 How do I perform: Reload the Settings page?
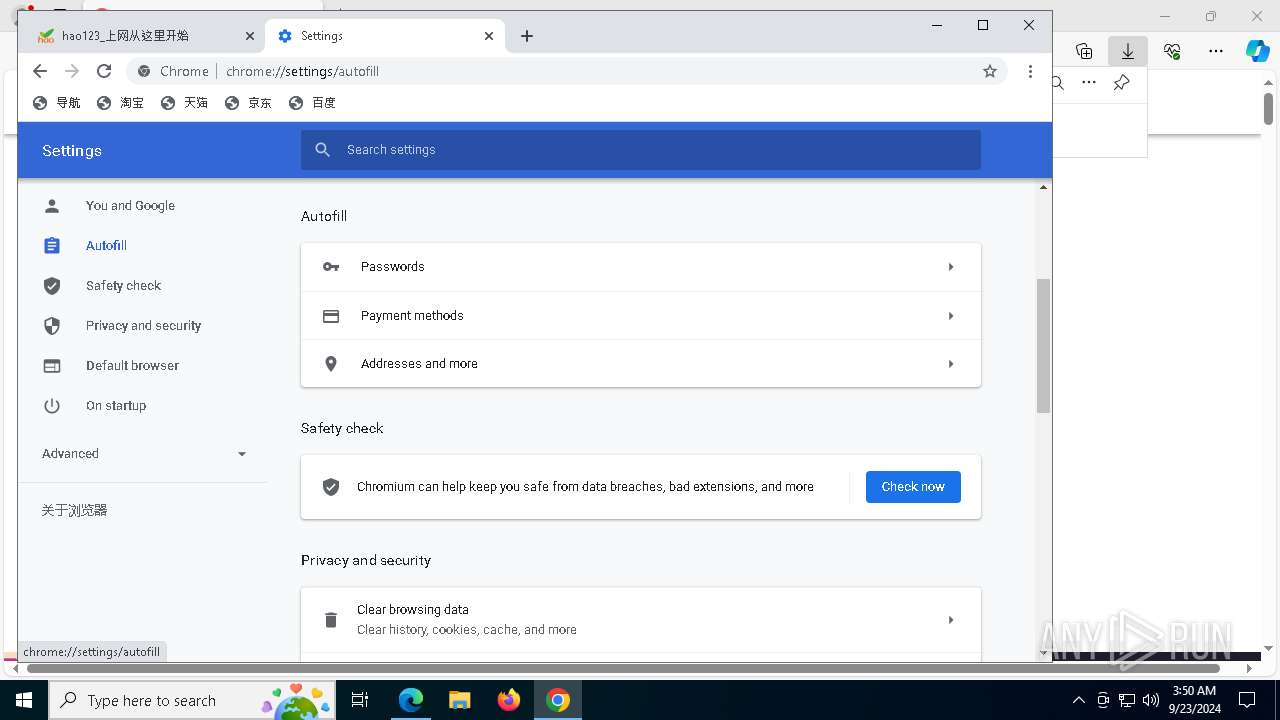coord(104,71)
